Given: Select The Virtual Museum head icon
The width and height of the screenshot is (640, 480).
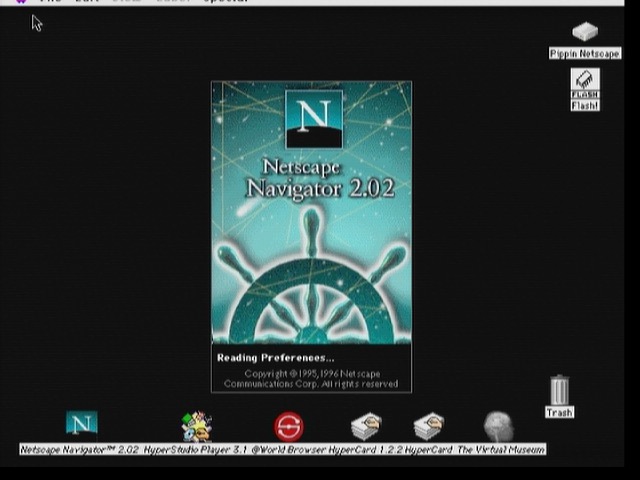Looking at the screenshot, I should (x=498, y=427).
